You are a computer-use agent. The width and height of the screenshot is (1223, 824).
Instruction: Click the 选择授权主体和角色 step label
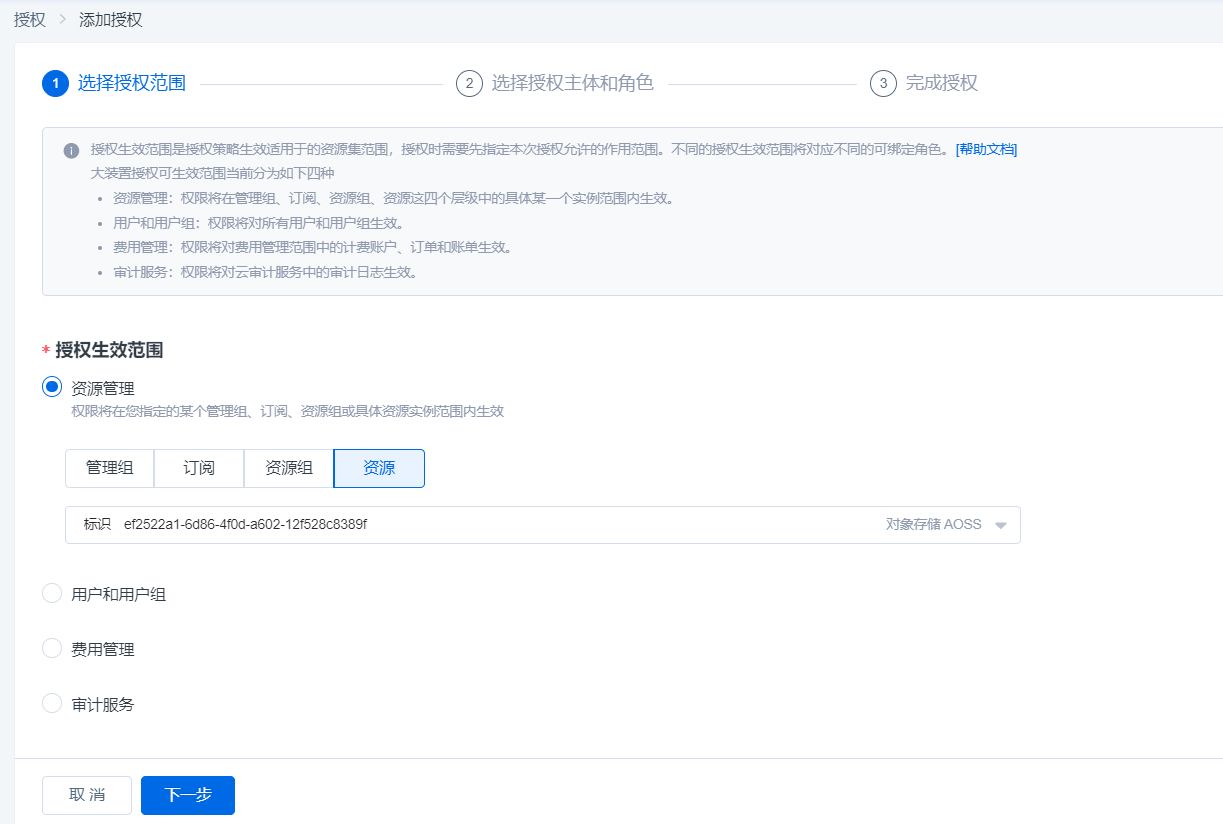coord(572,83)
